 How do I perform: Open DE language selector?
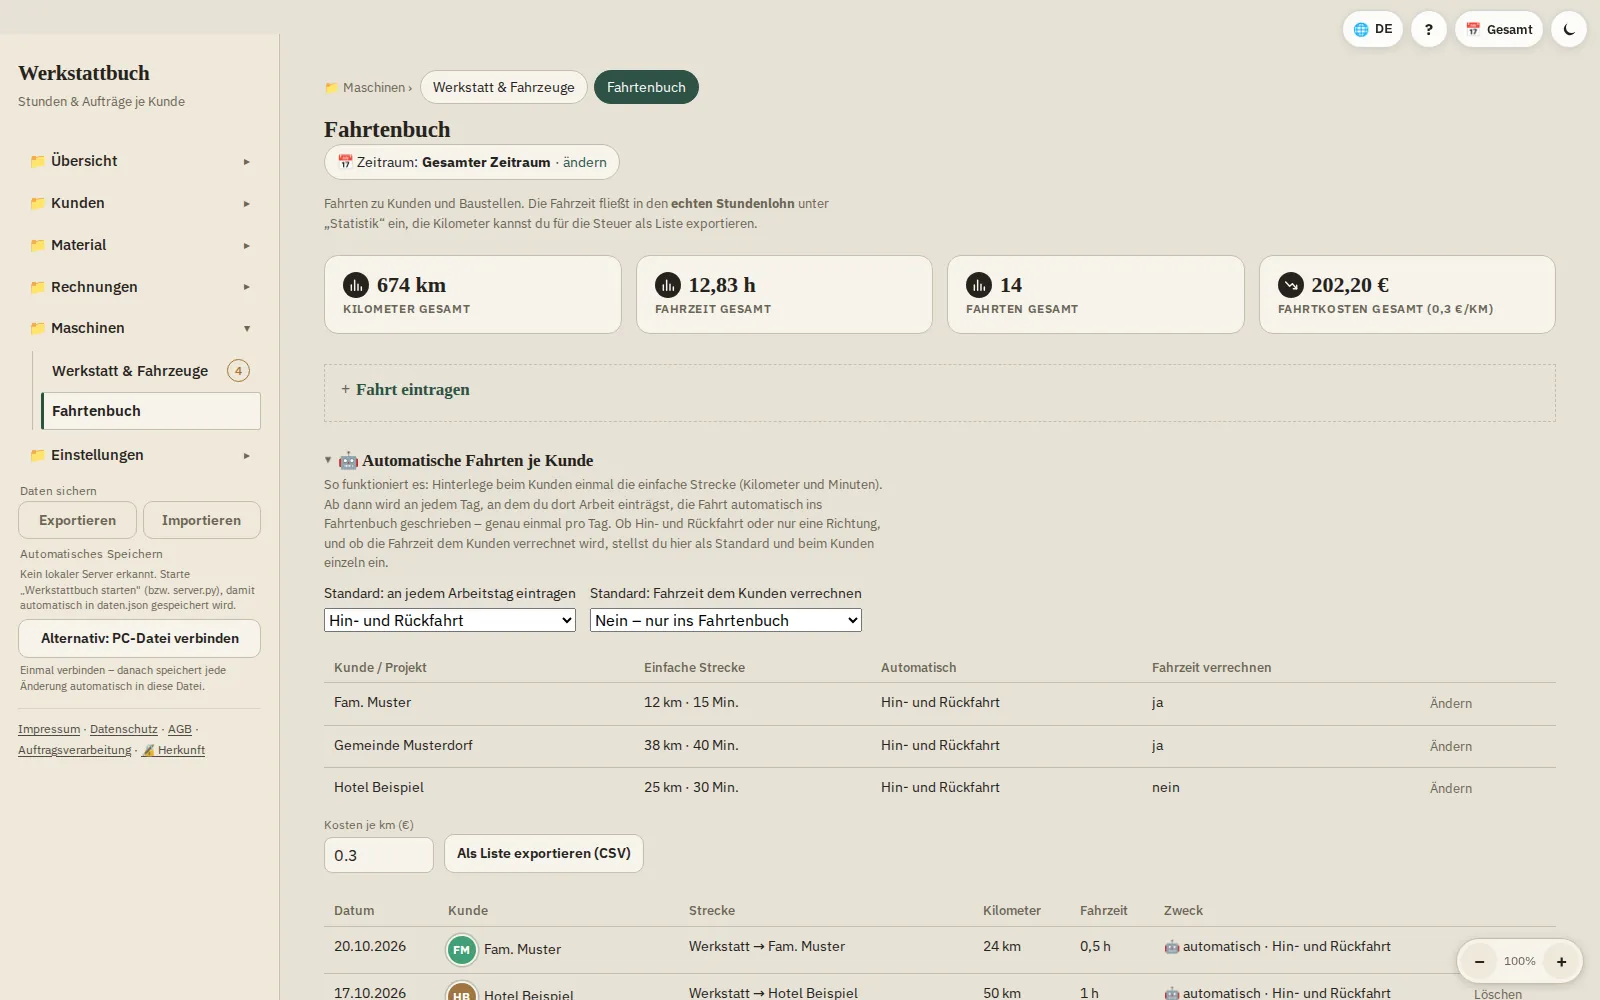(1372, 29)
